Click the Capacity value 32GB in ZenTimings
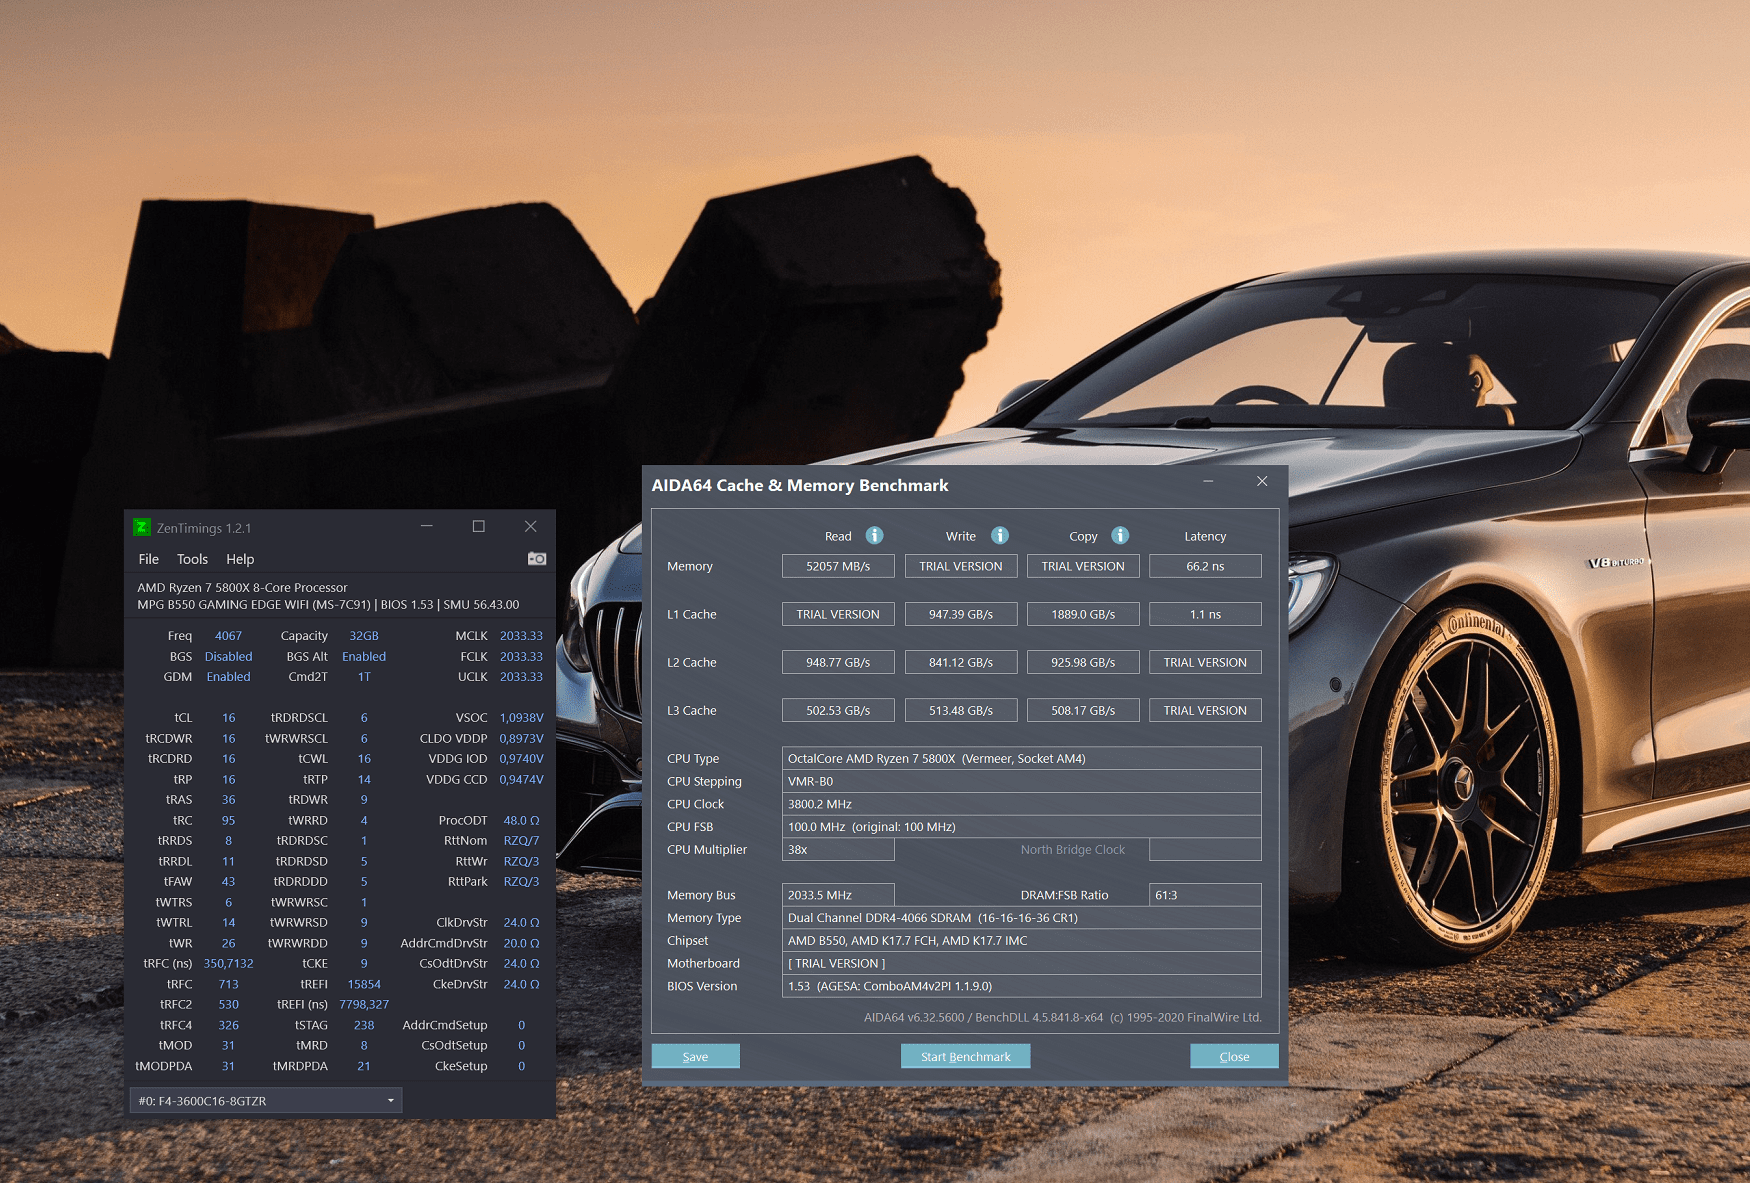This screenshot has width=1750, height=1183. [364, 636]
